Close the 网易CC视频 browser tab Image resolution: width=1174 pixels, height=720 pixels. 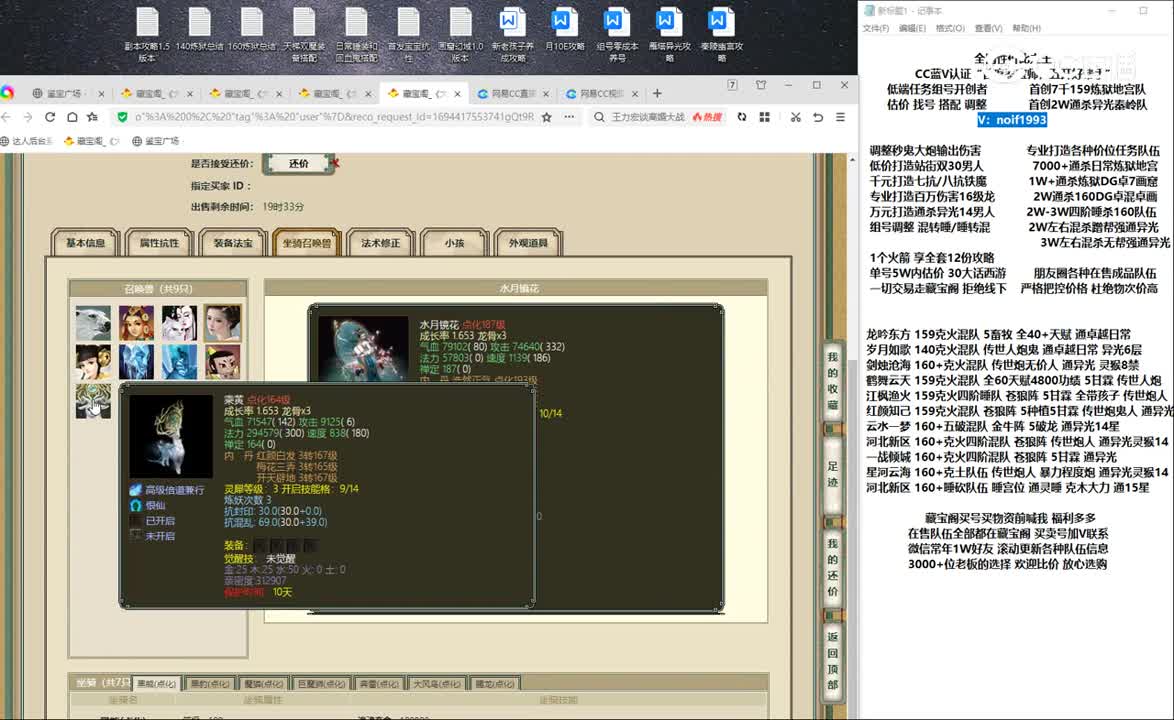635,94
